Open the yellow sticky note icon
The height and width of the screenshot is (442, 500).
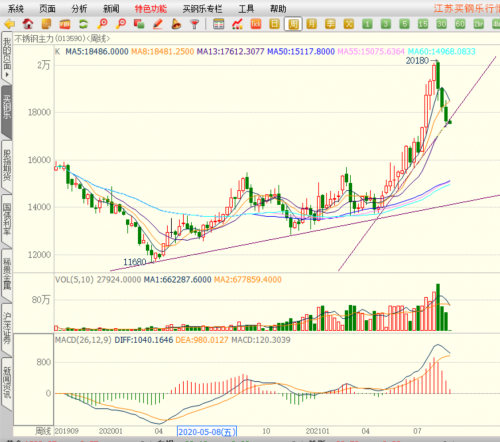tap(46, 24)
